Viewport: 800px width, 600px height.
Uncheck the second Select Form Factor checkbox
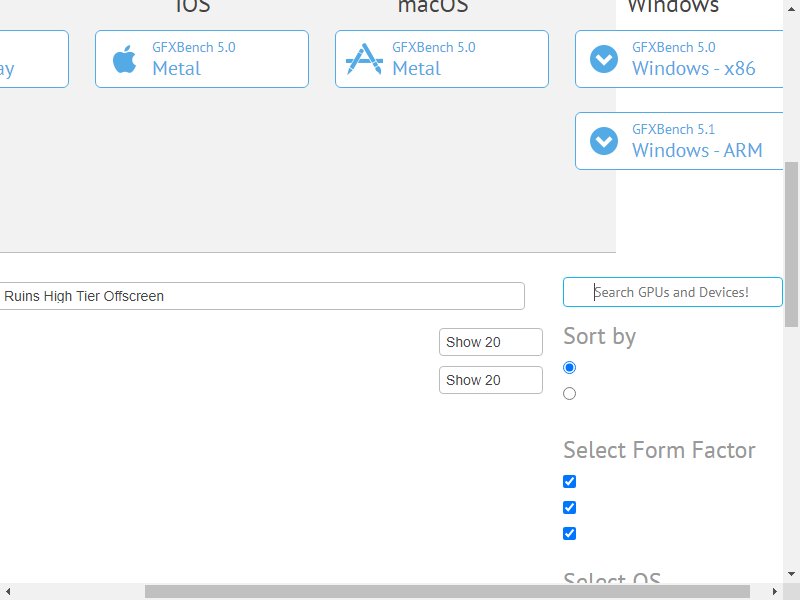569,508
